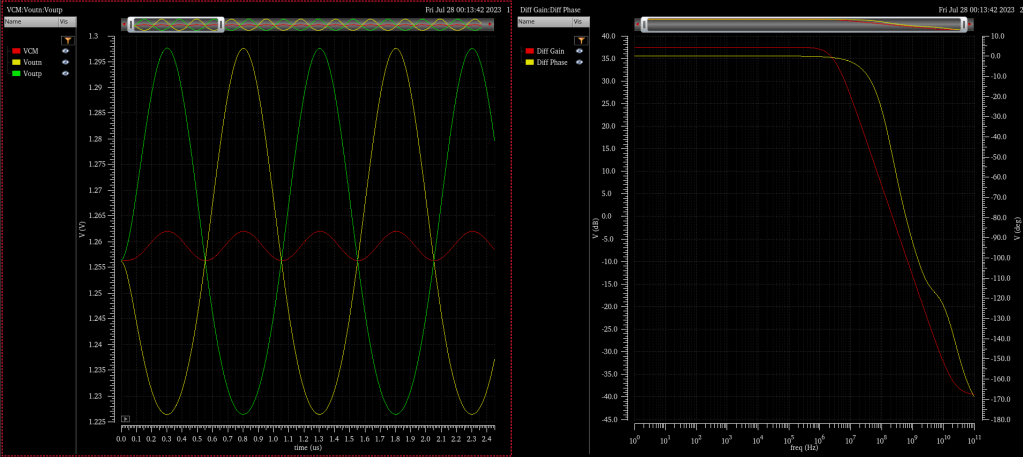Click the filter icon in VCM legend panel
The width and height of the screenshot is (1023, 457).
(68, 40)
